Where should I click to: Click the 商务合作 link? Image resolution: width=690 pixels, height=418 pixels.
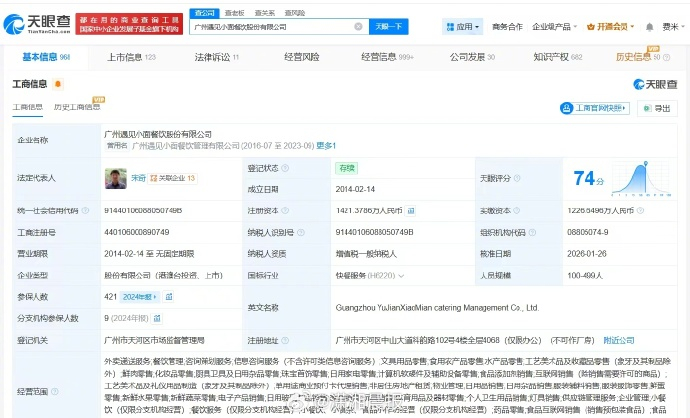pos(507,27)
